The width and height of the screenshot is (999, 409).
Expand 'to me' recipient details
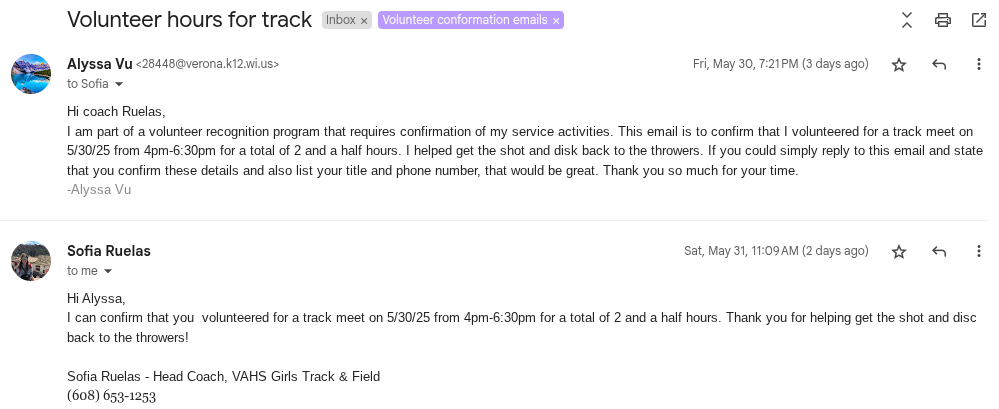108,271
